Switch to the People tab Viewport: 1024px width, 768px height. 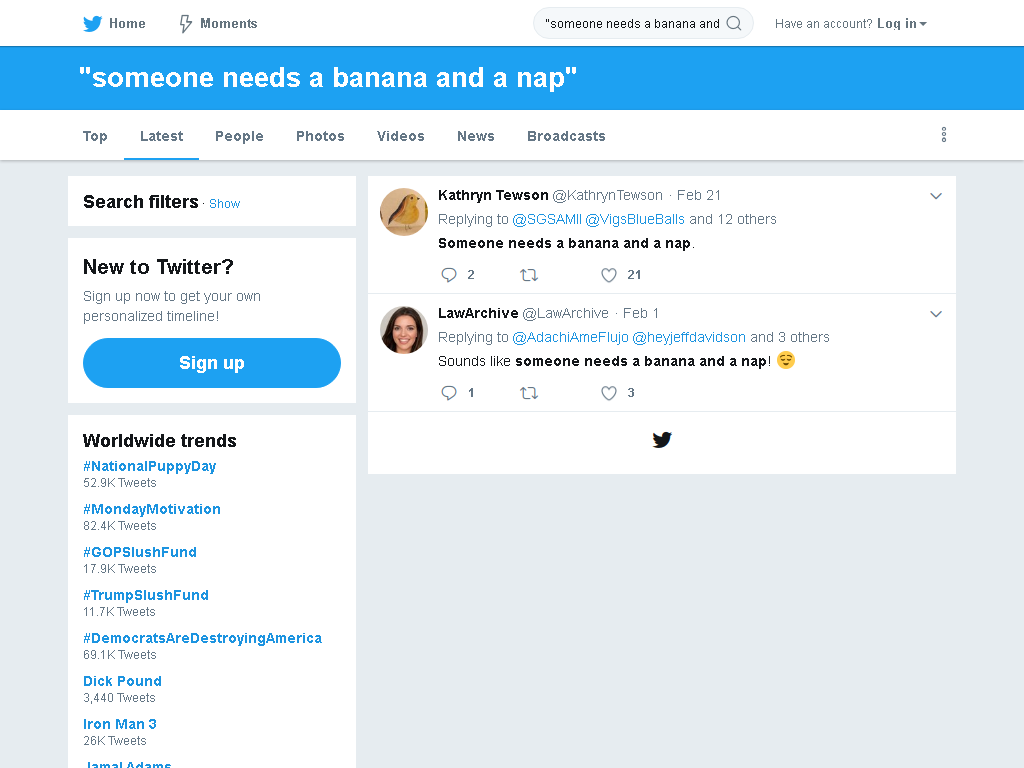239,136
